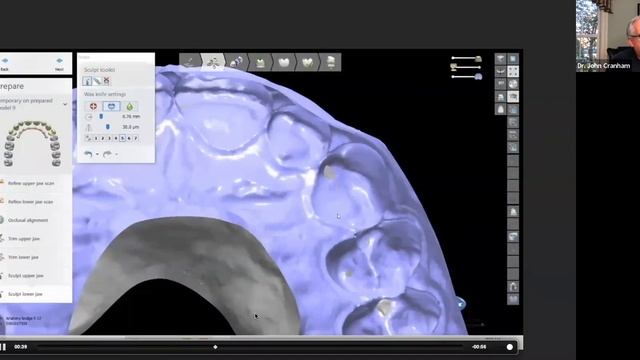Click the workflow step right after Prepare
This screenshot has width=640, height=360.
236,62
